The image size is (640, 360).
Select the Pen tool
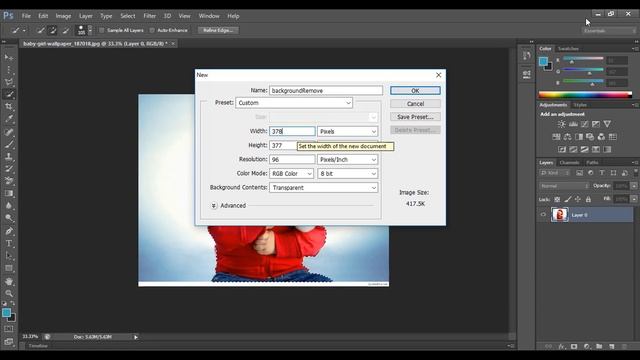coord(9,231)
